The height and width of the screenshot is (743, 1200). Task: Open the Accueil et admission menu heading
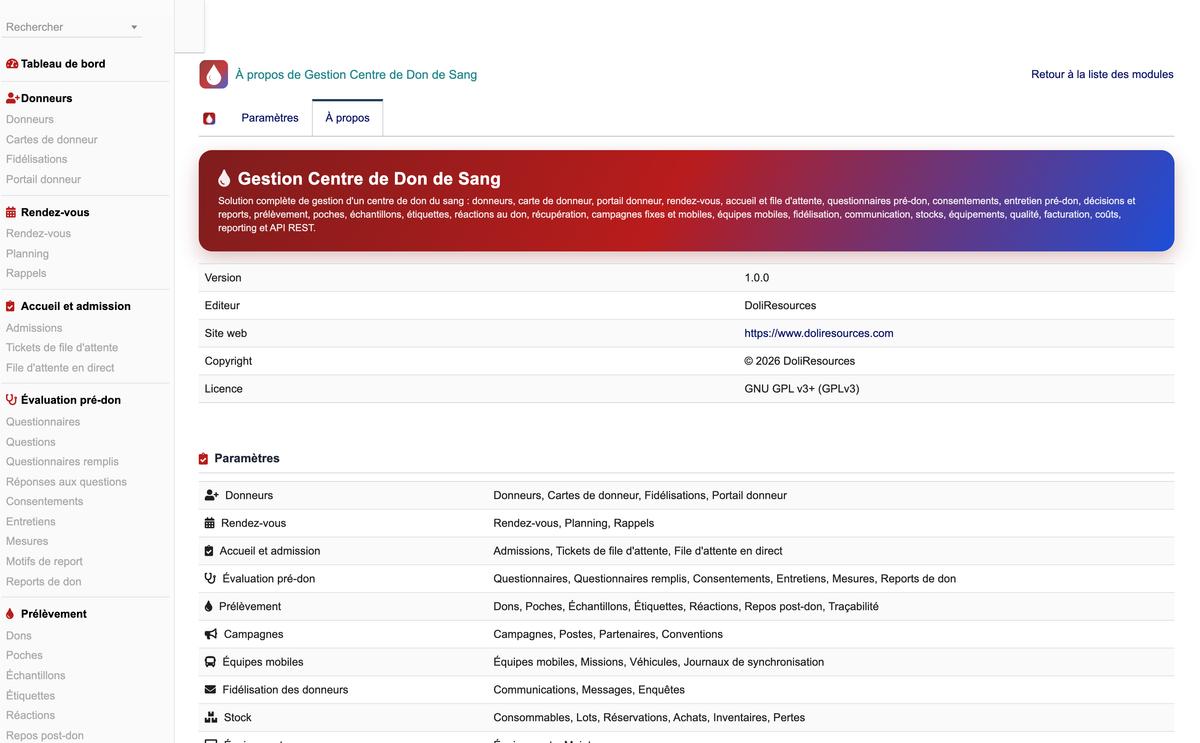coord(76,307)
